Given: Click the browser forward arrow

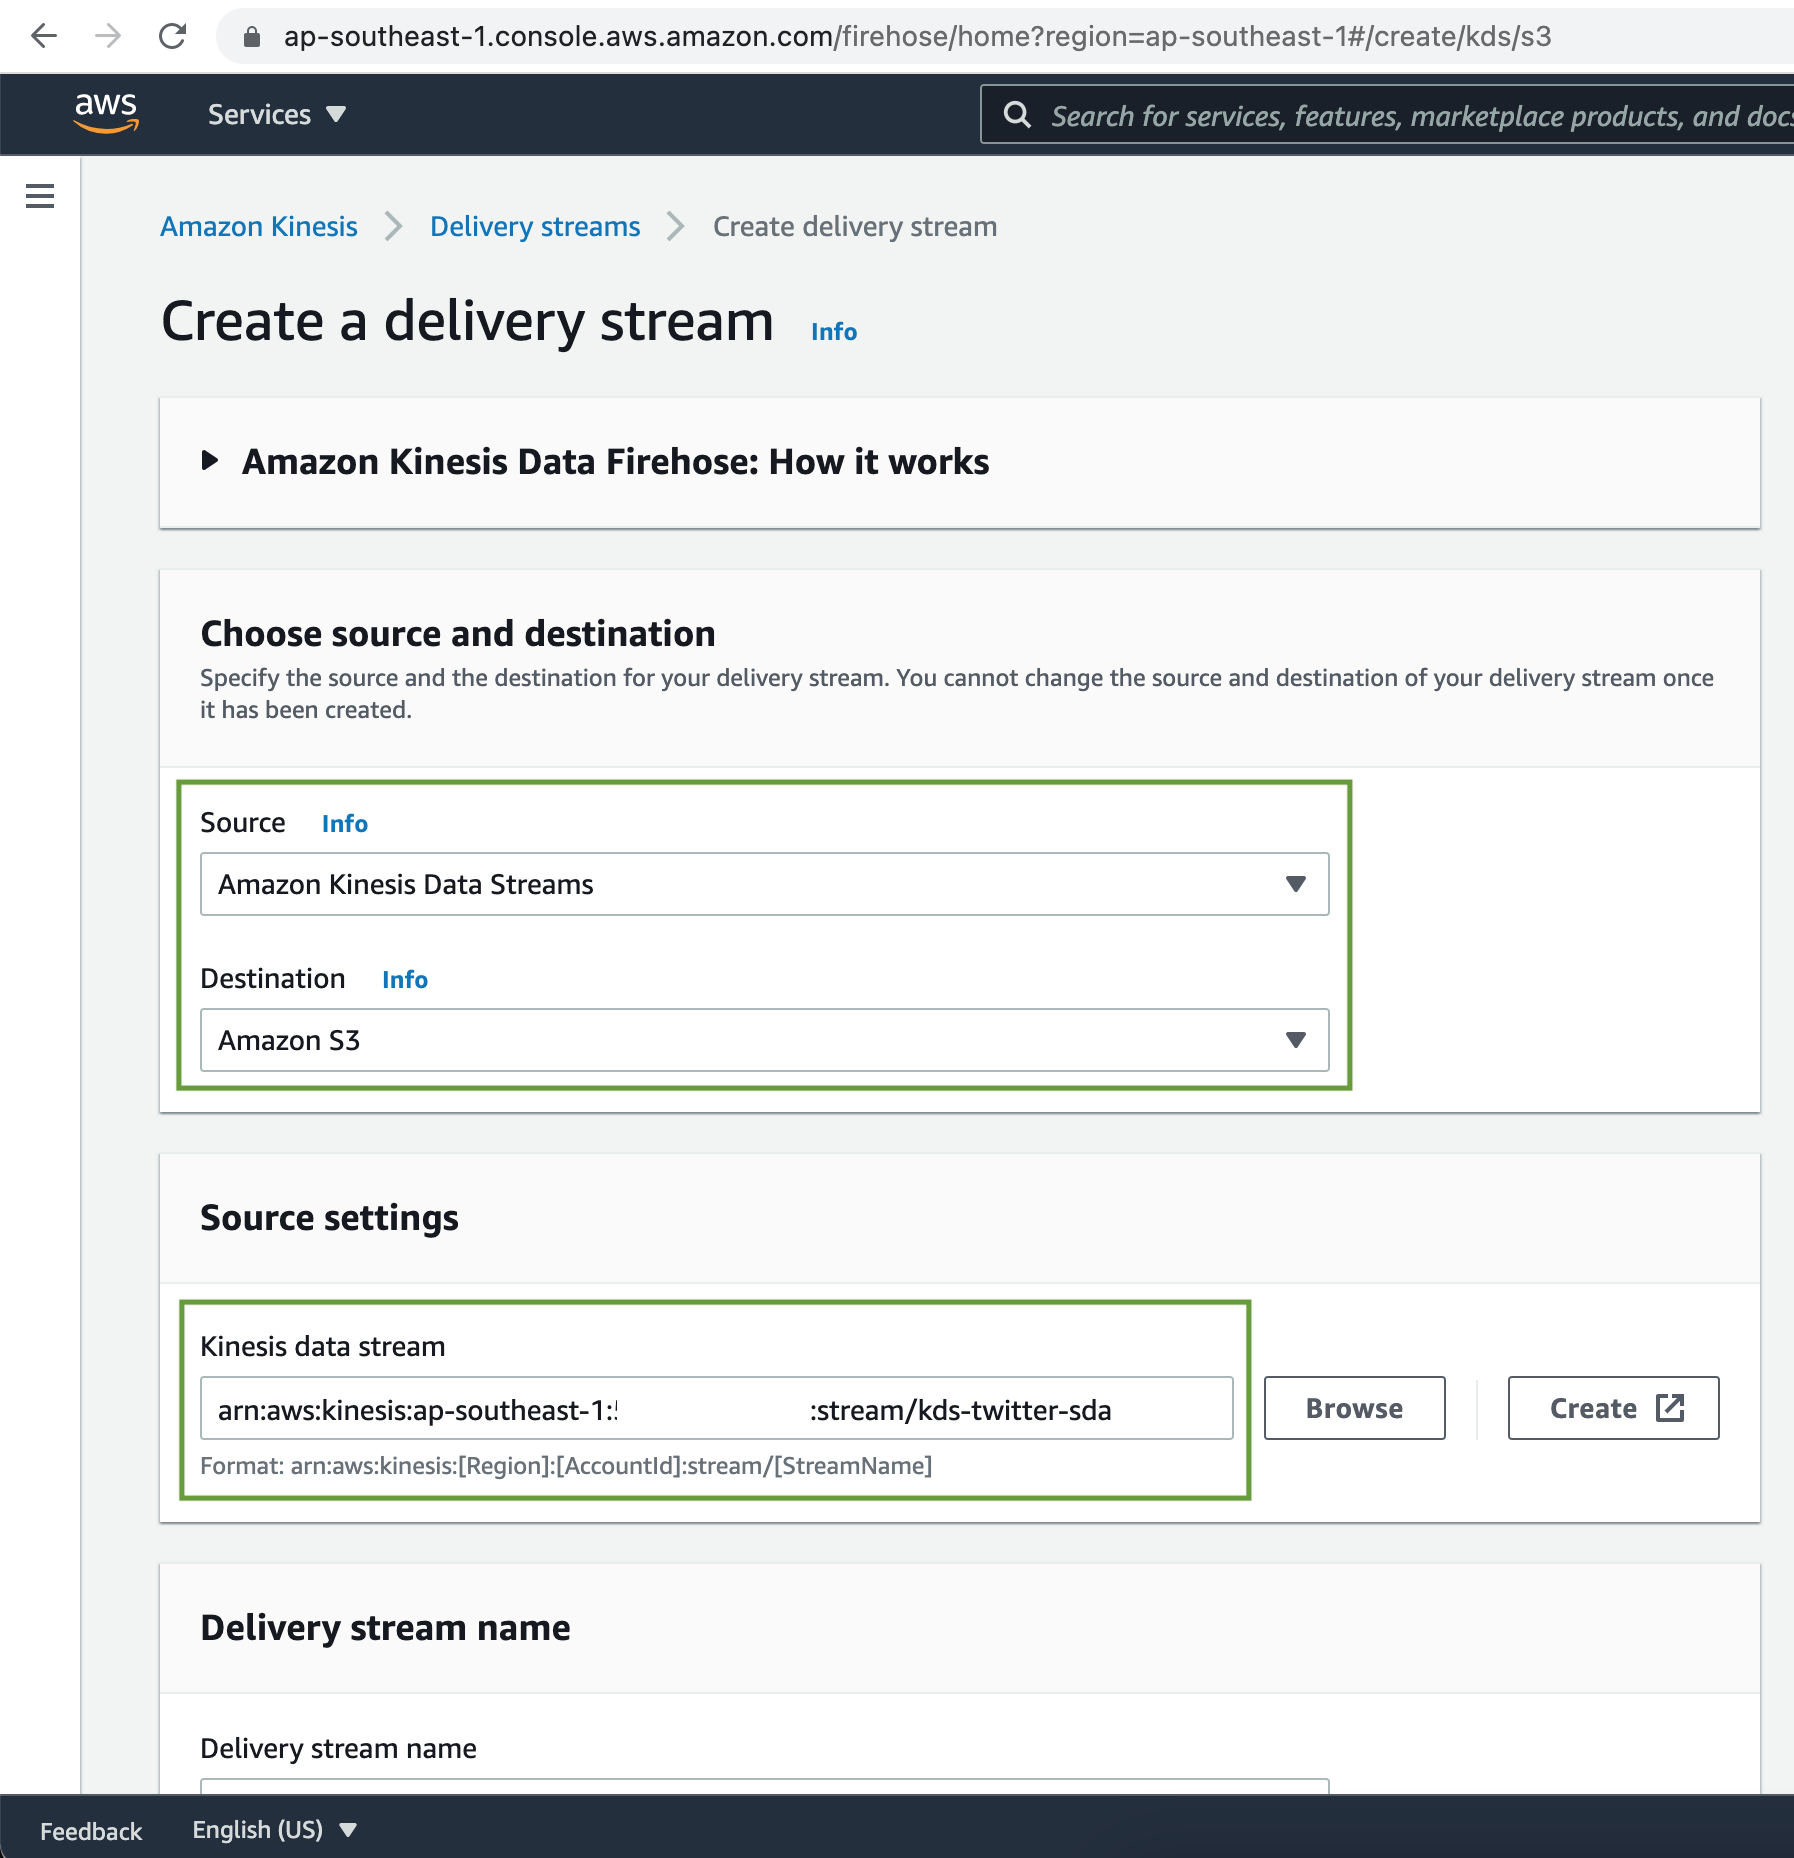Looking at the screenshot, I should 108,37.
